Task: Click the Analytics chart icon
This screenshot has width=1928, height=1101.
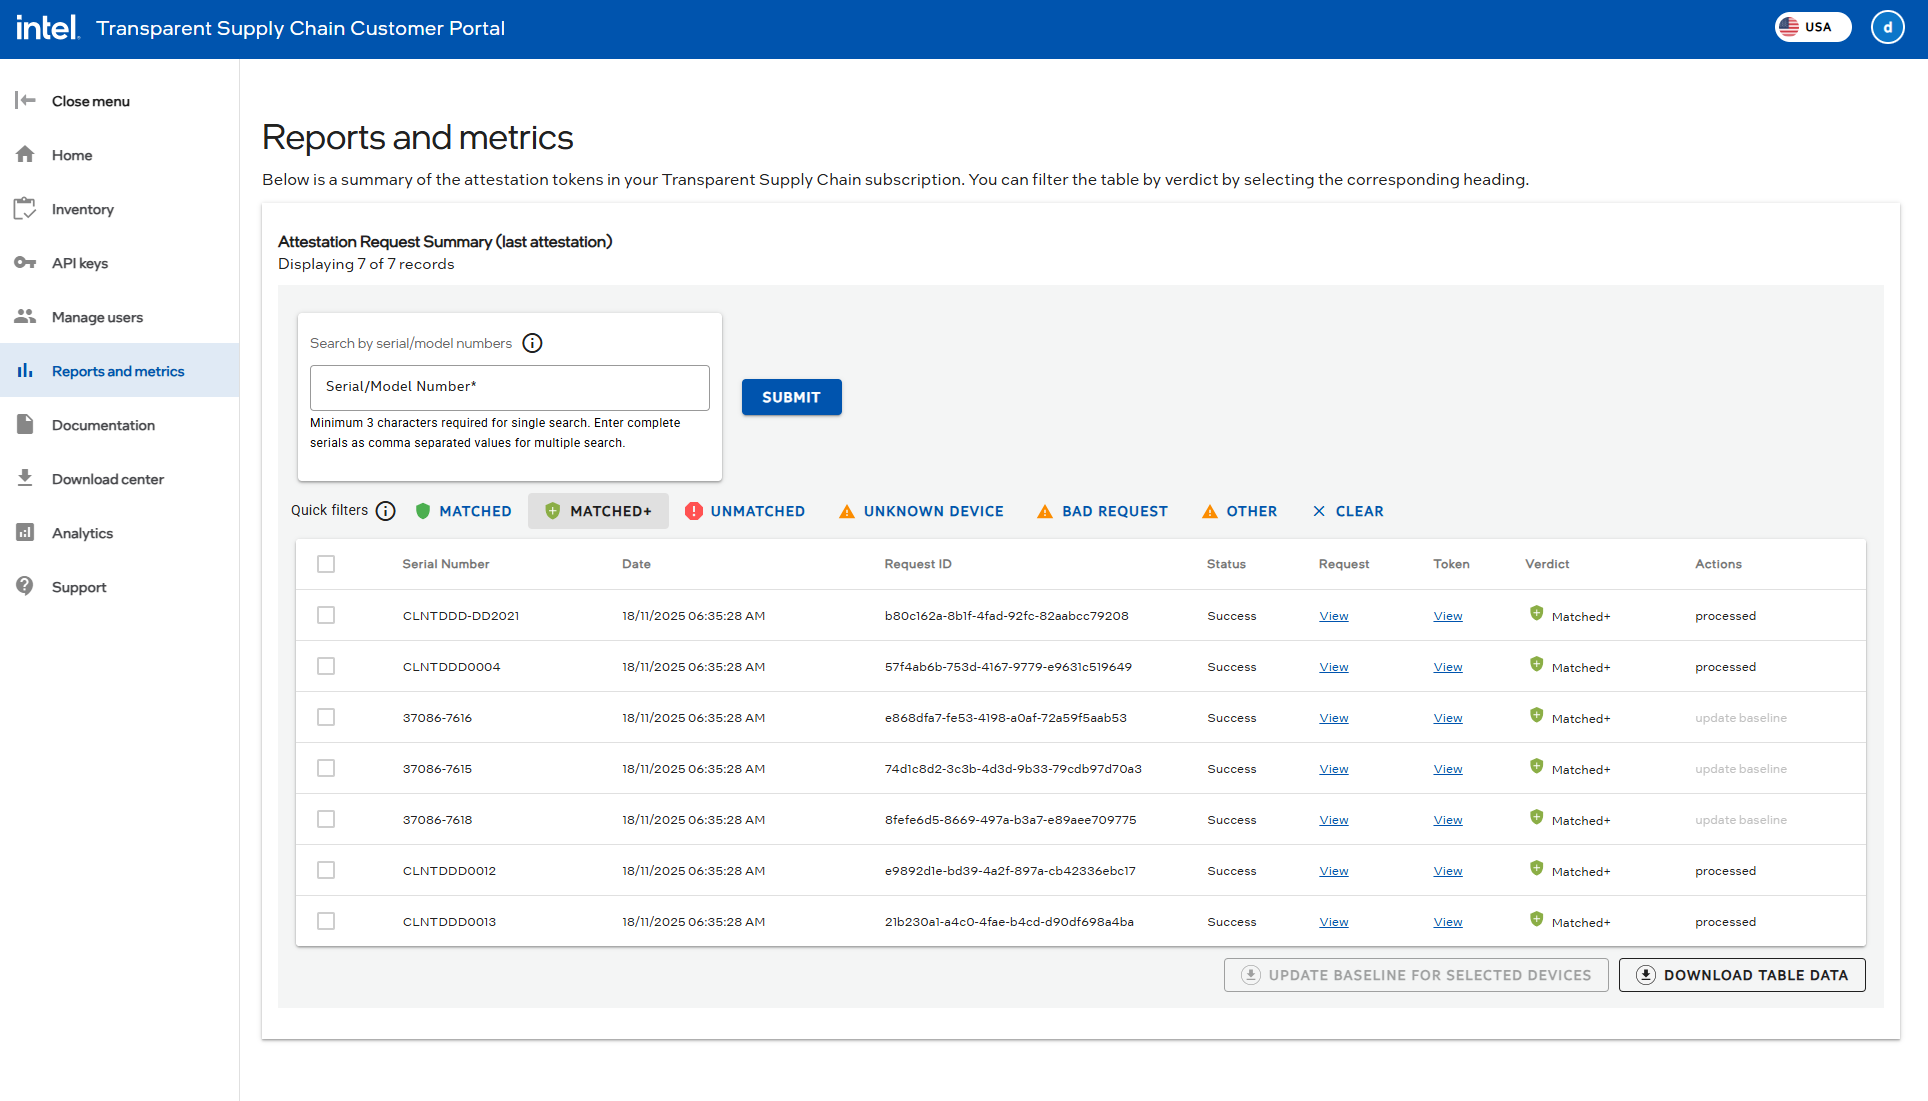Action: click(x=25, y=532)
